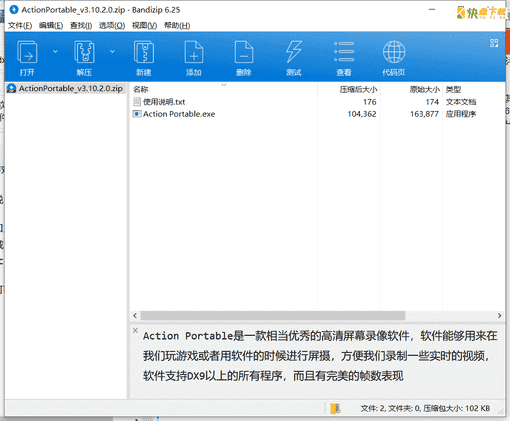Viewport: 510px width, 421px height.
Task: Click the text file icon of 使用说明.txt
Action: (x=137, y=102)
